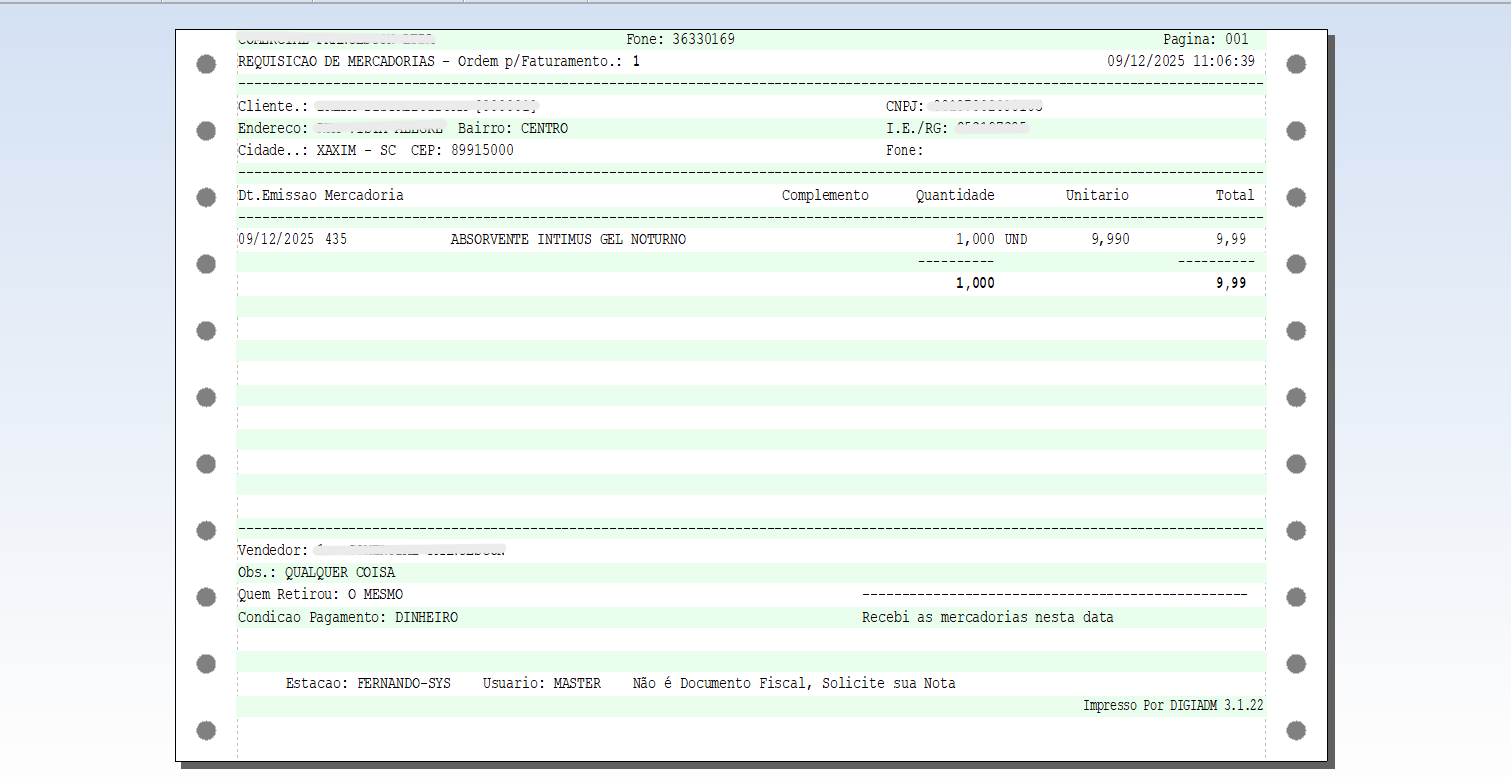The image size is (1511, 777).
Task: Select the city XAXIM - SC text
Action: click(x=356, y=150)
